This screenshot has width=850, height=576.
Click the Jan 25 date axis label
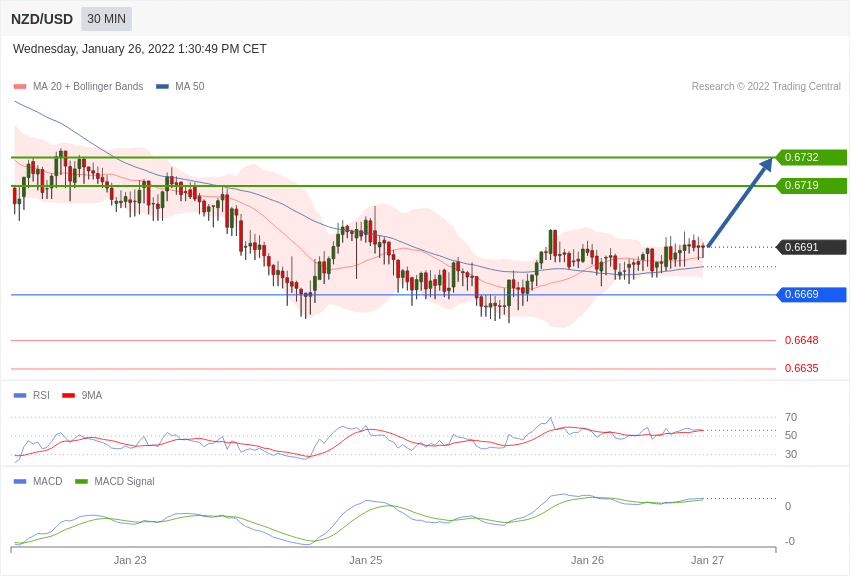pyautogui.click(x=365, y=560)
